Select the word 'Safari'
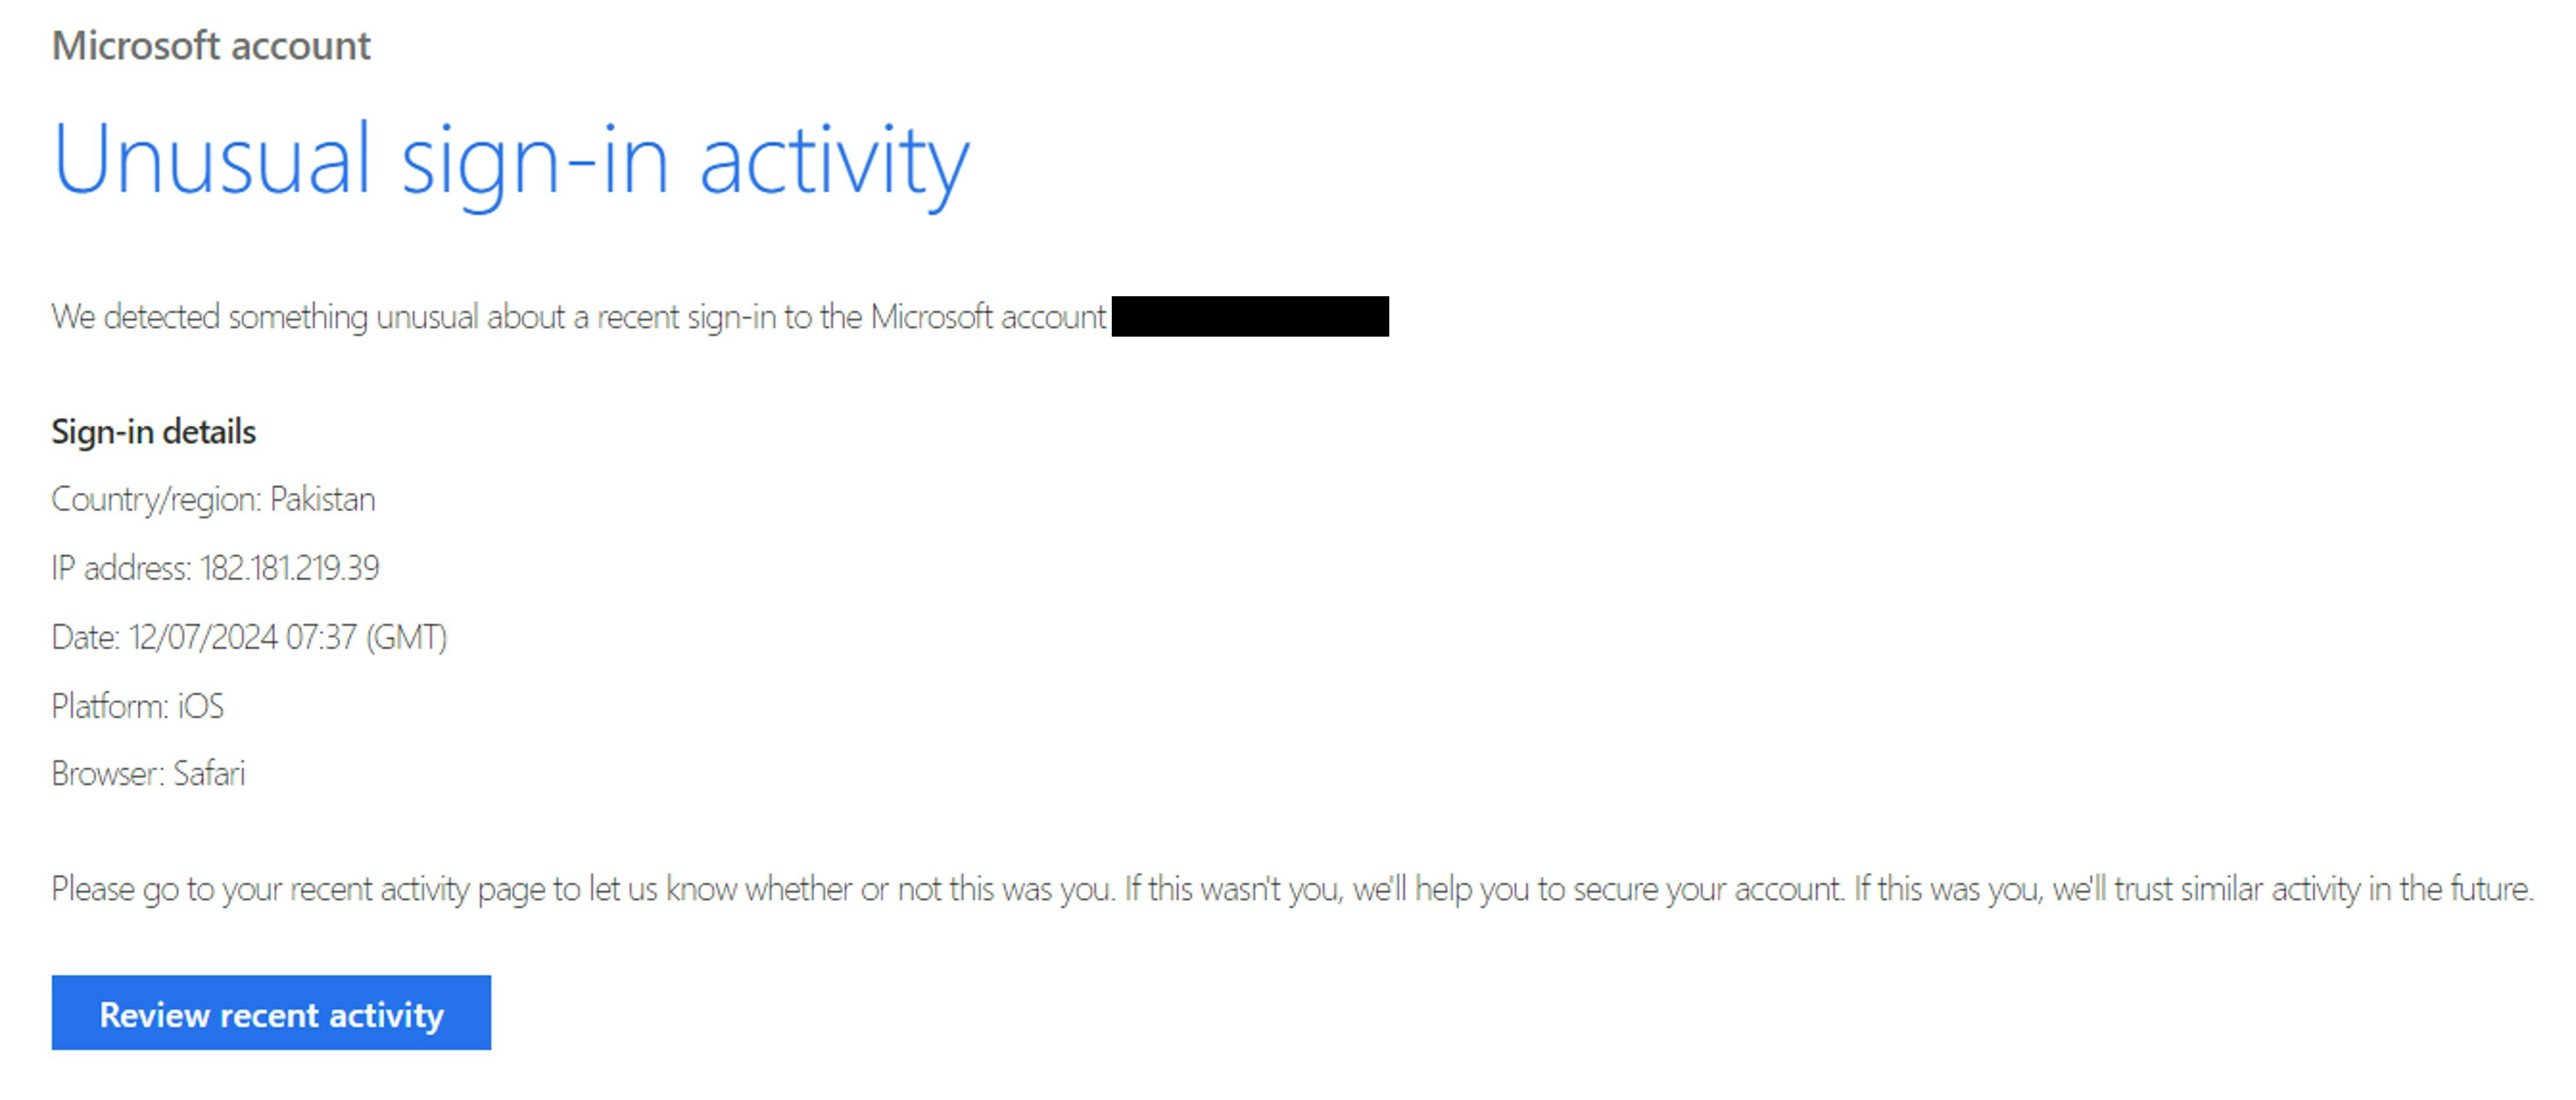Screen dimensions: 2576x1100 click(x=212, y=772)
